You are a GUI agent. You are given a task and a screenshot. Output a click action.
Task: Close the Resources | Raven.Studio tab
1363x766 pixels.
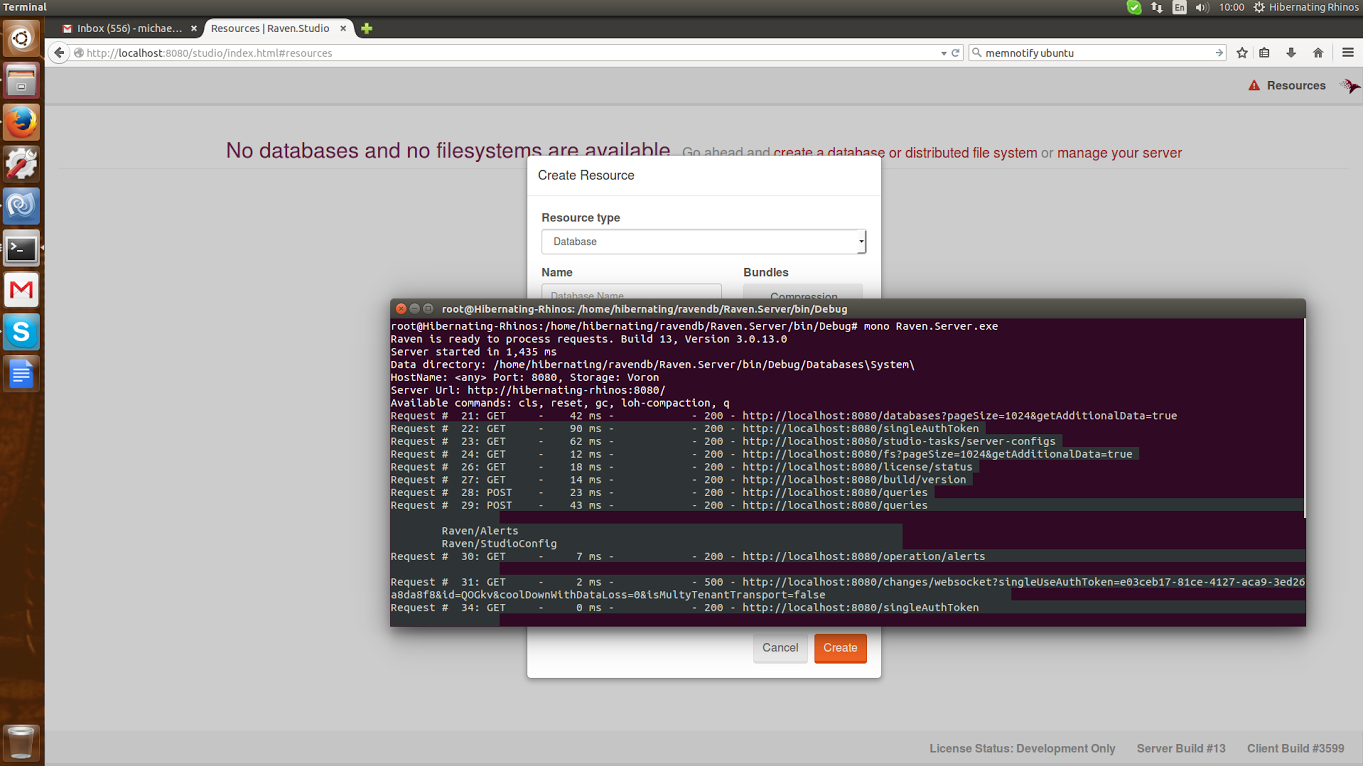click(343, 29)
